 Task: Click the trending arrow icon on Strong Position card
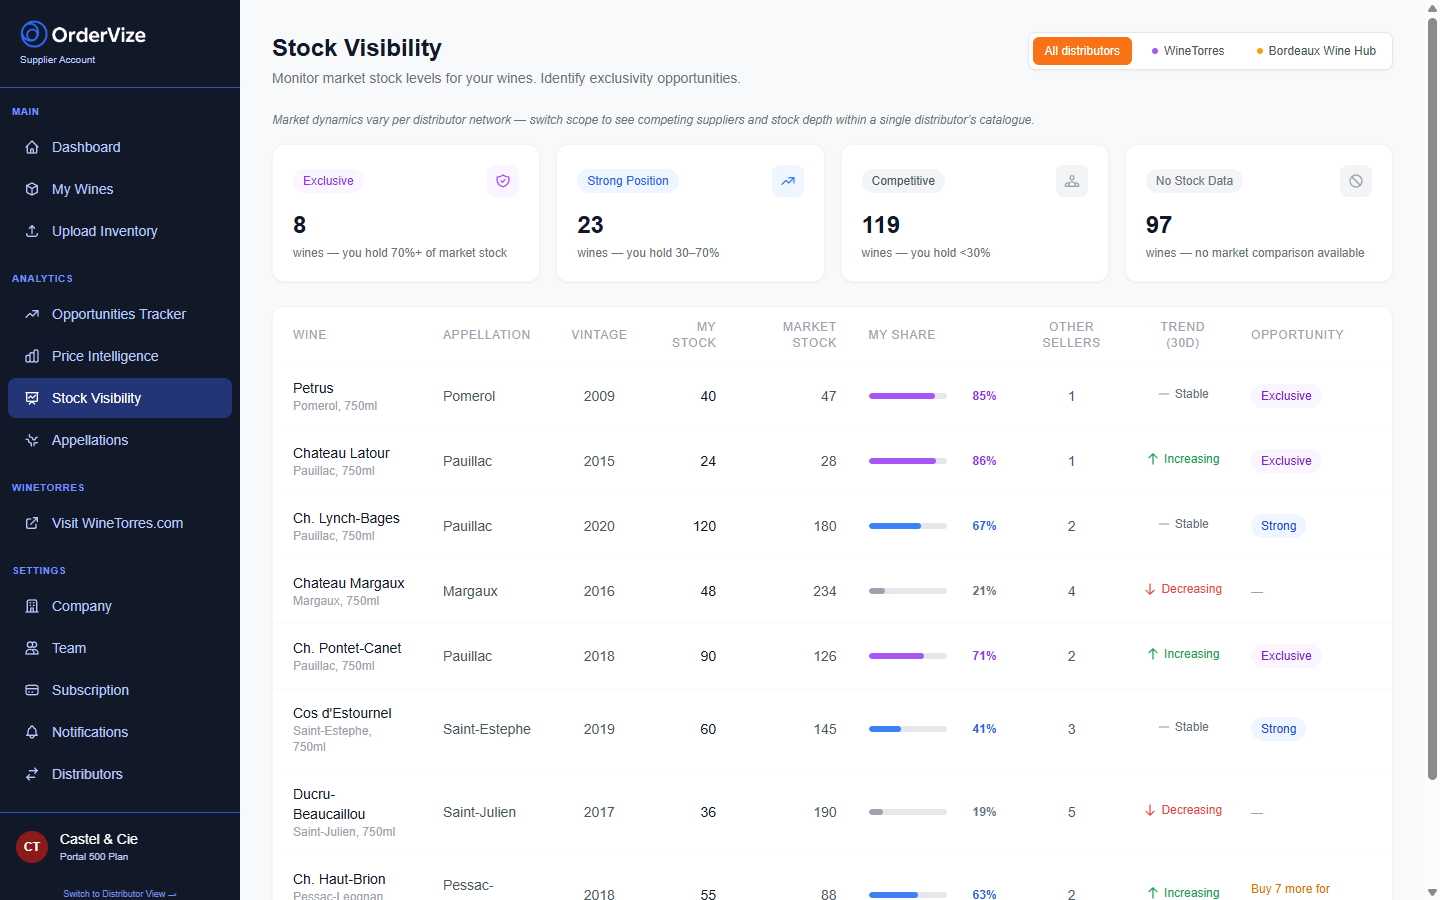788,181
